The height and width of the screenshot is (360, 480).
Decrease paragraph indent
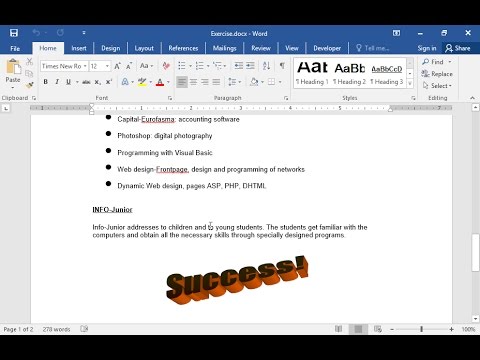tap(239, 66)
